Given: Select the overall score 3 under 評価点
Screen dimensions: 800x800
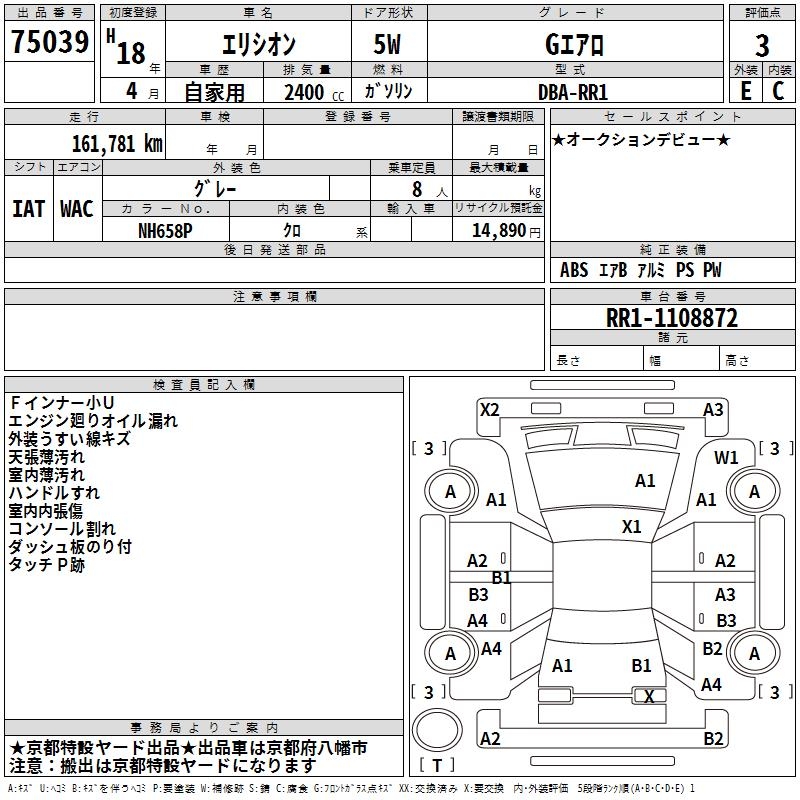Looking at the screenshot, I should (x=762, y=45).
